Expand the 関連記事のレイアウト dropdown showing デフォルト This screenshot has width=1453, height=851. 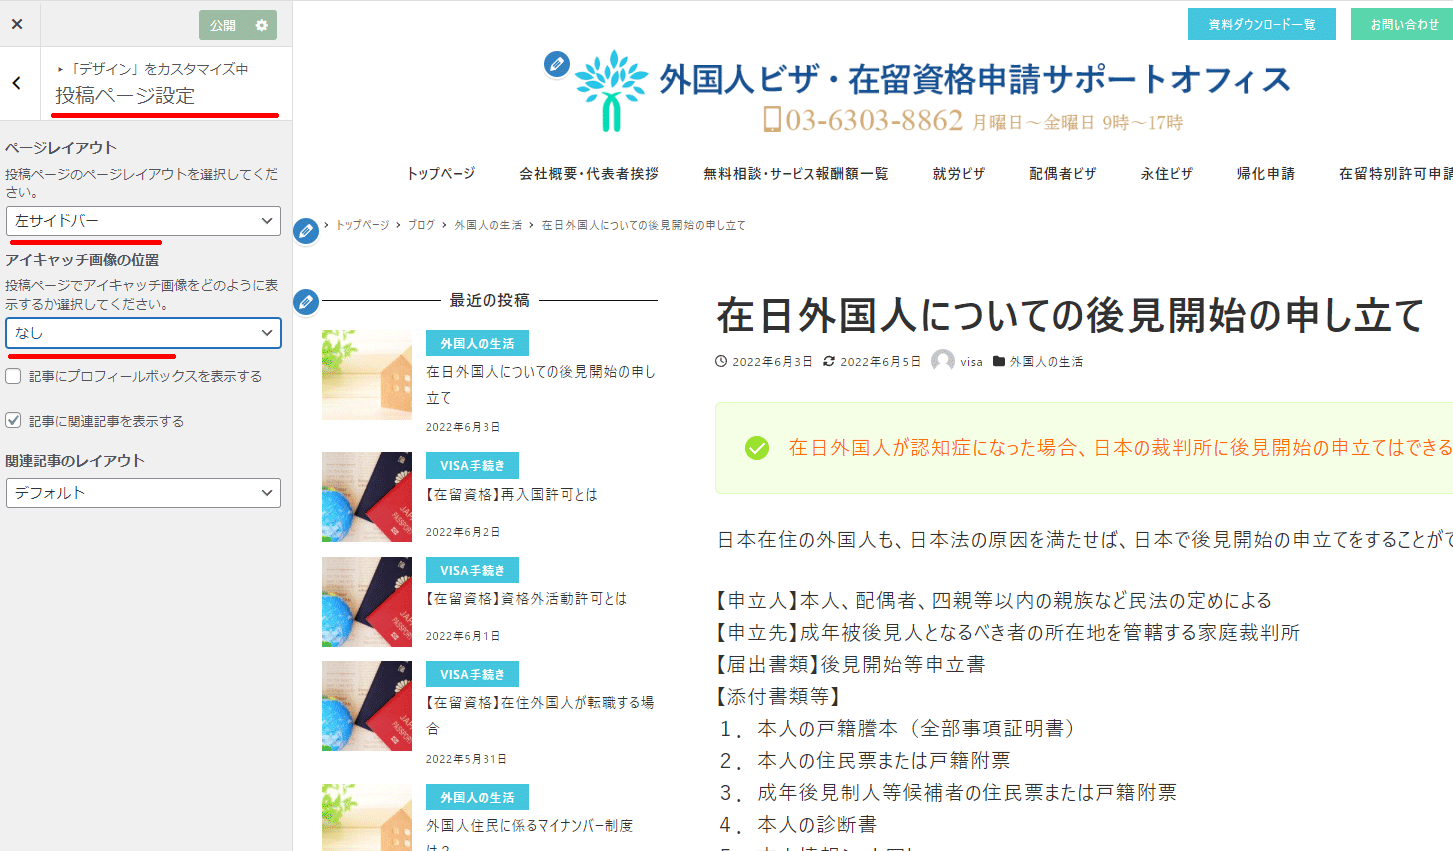(143, 493)
